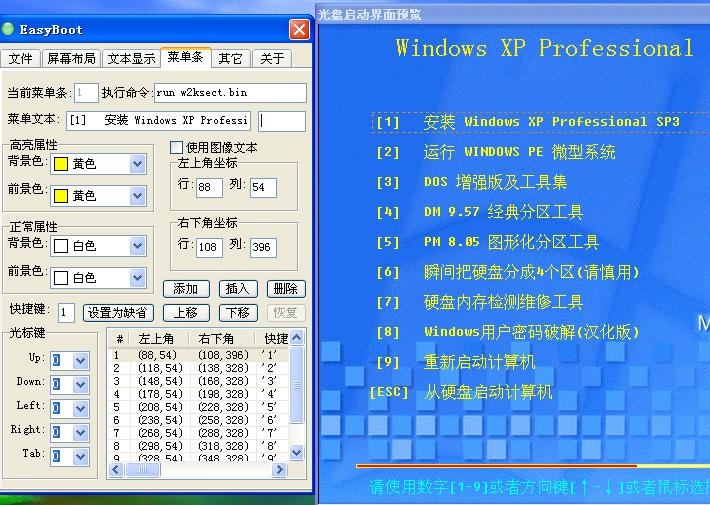The height and width of the screenshot is (505, 710).
Task: Click the 左上角坐标 列 field showing 54
Action: click(263, 188)
